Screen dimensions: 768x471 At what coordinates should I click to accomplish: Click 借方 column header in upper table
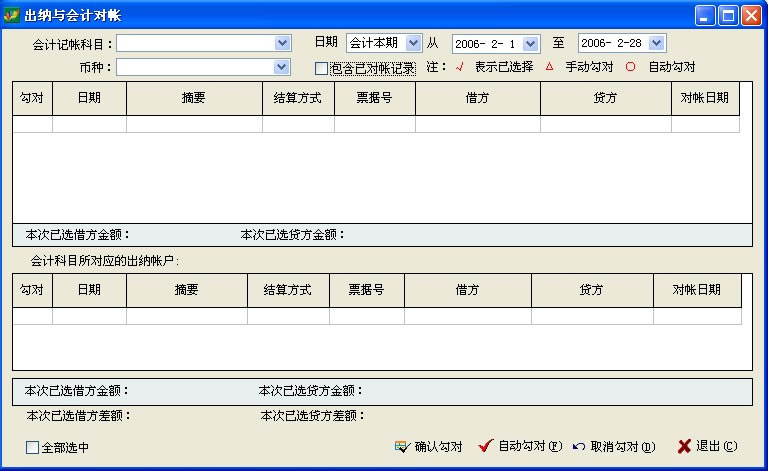coord(477,98)
